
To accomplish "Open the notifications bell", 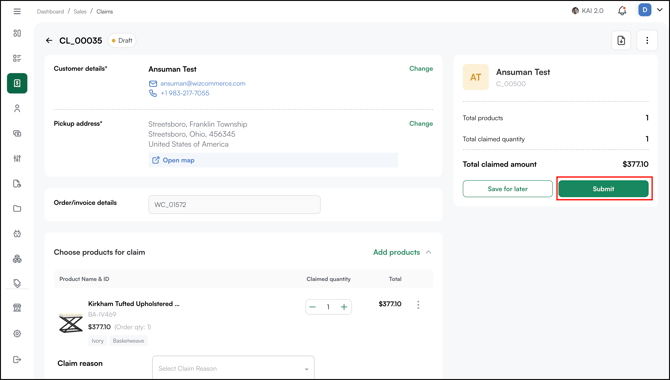I will click(x=622, y=11).
